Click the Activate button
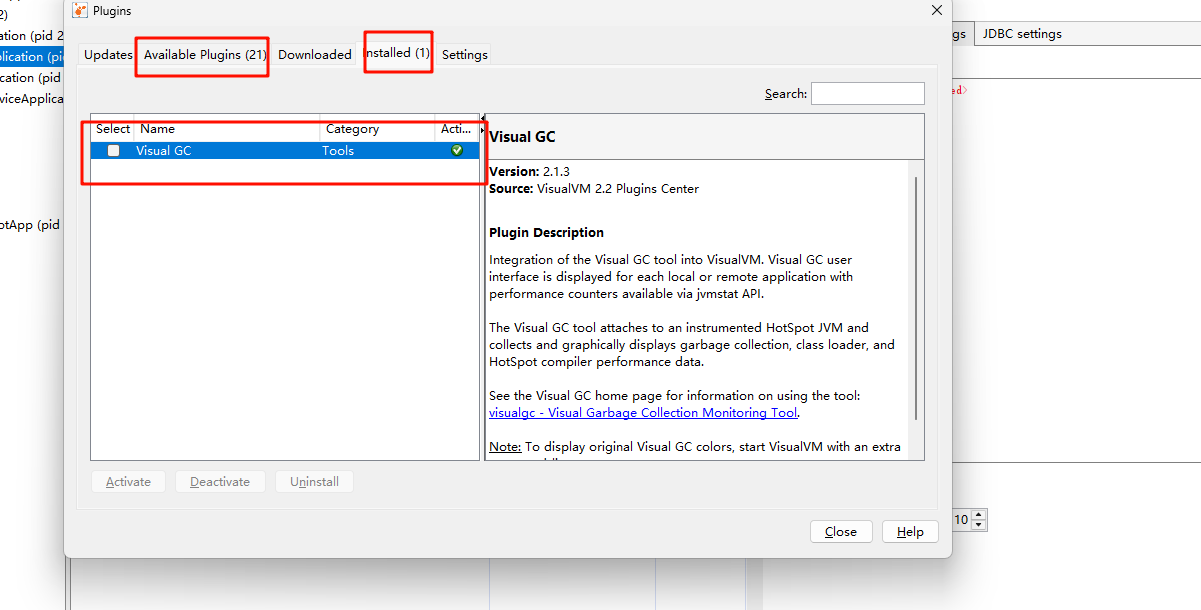This screenshot has height=610, width=1201. [x=129, y=482]
